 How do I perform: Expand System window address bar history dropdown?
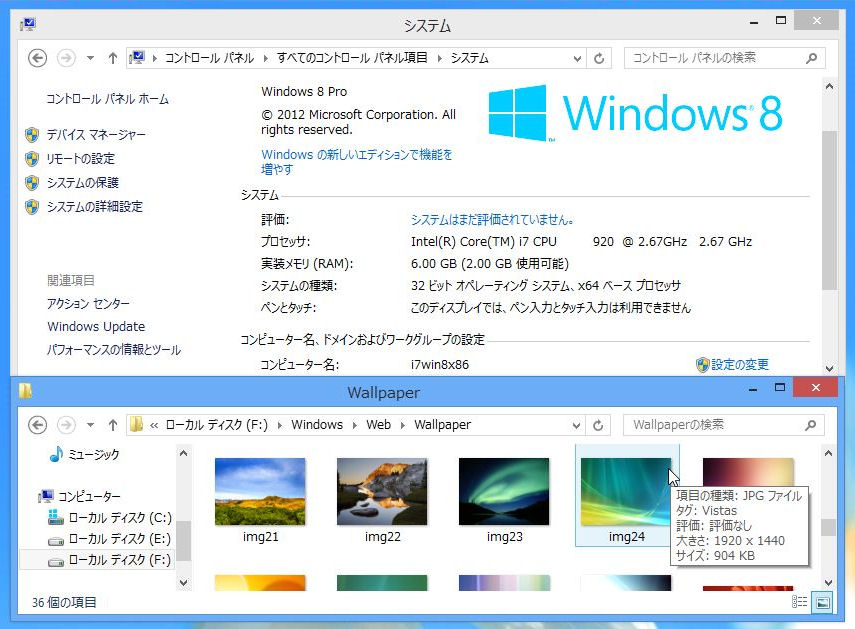click(x=577, y=58)
